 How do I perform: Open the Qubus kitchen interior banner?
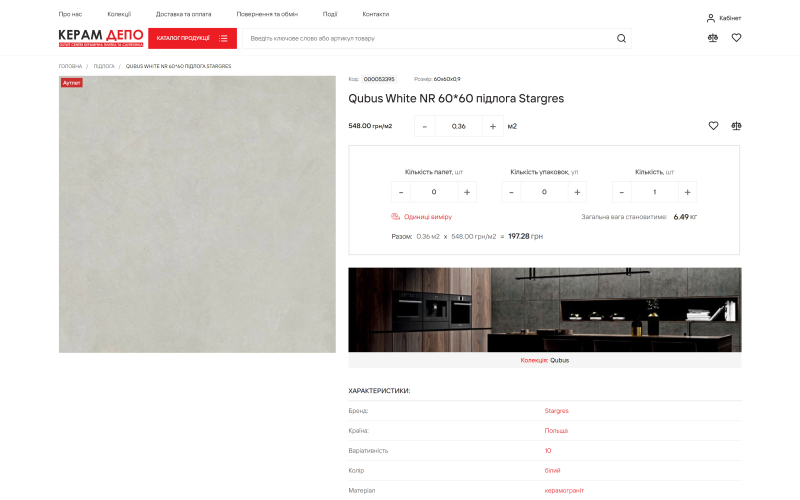click(545, 310)
